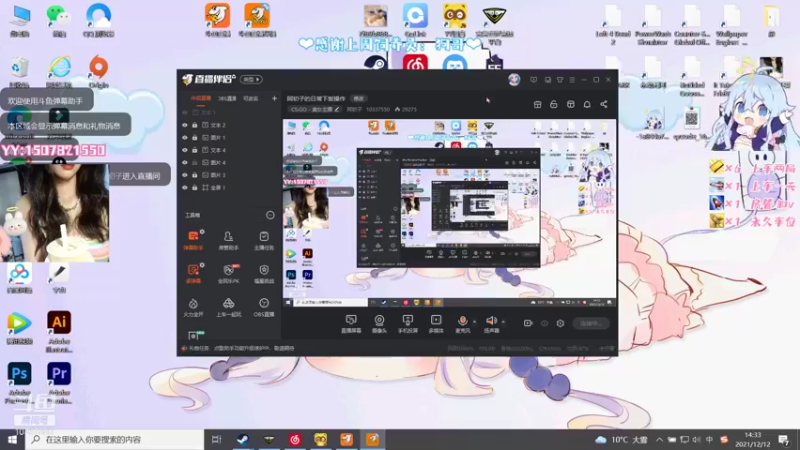Screen dimensions: 800x450
Task: Hide the 全屏 1 layer
Action: click(x=185, y=188)
